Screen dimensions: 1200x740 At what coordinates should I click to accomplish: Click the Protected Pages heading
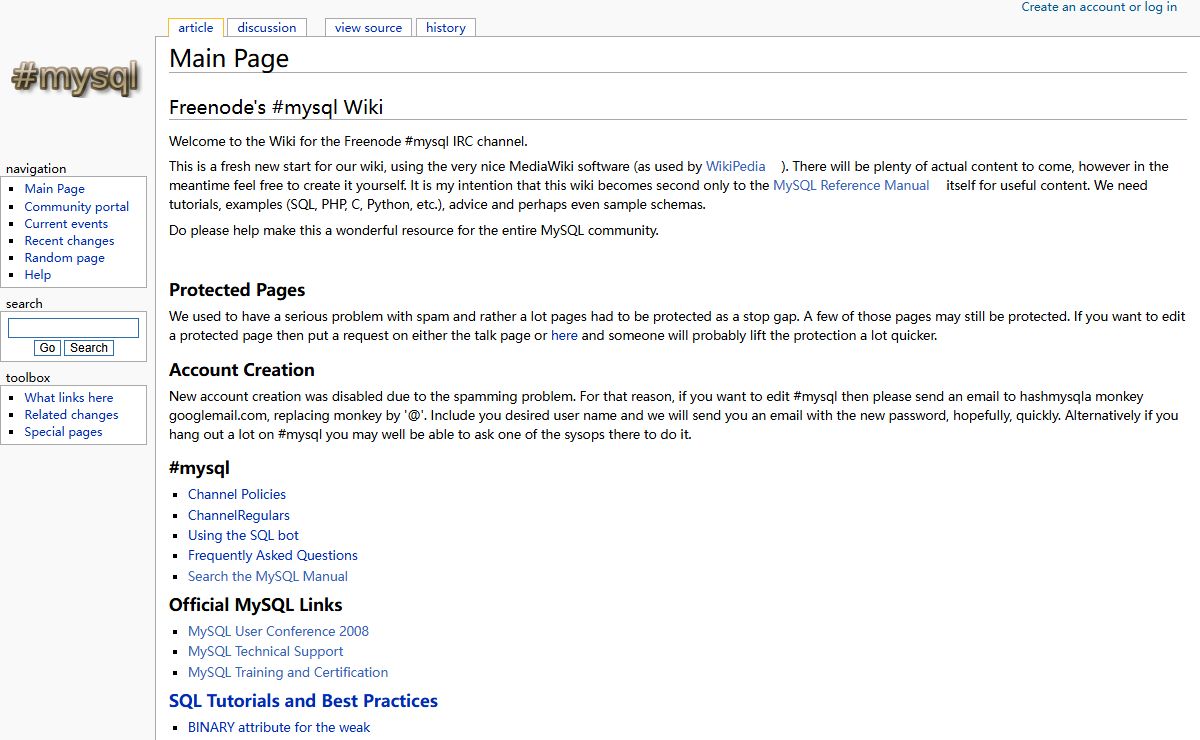(x=237, y=290)
